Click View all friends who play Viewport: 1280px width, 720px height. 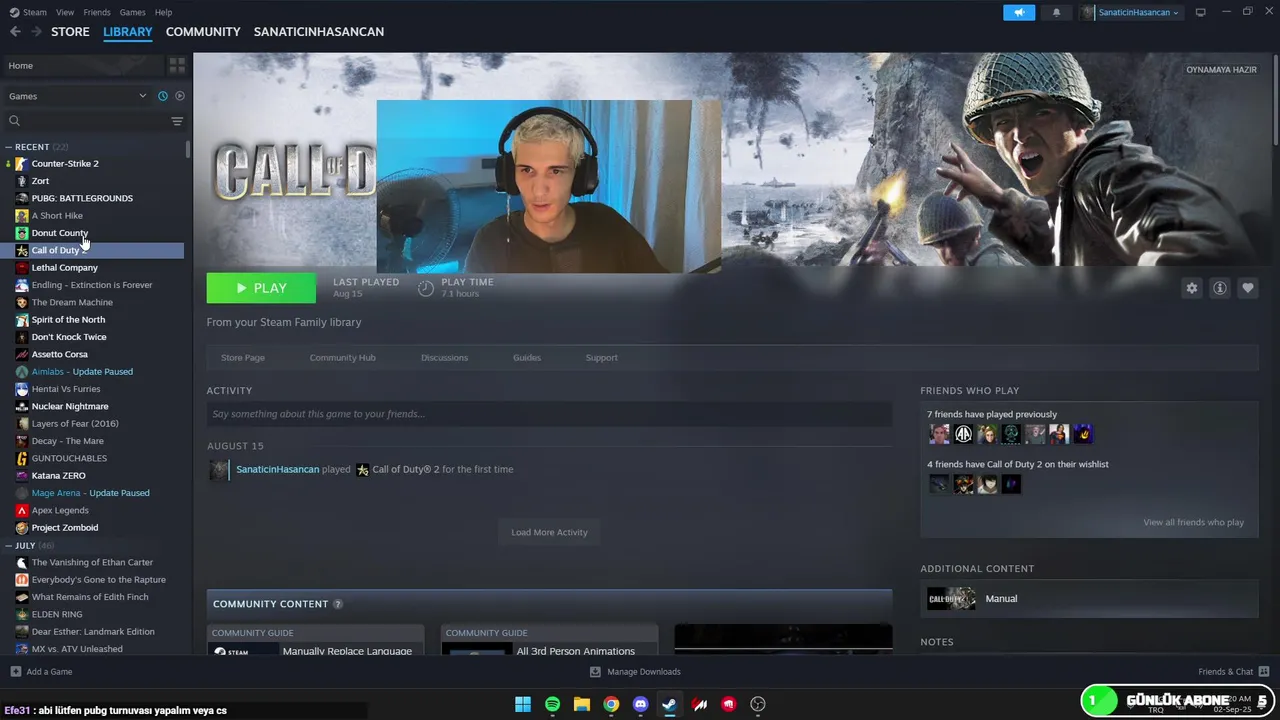pos(1193,523)
